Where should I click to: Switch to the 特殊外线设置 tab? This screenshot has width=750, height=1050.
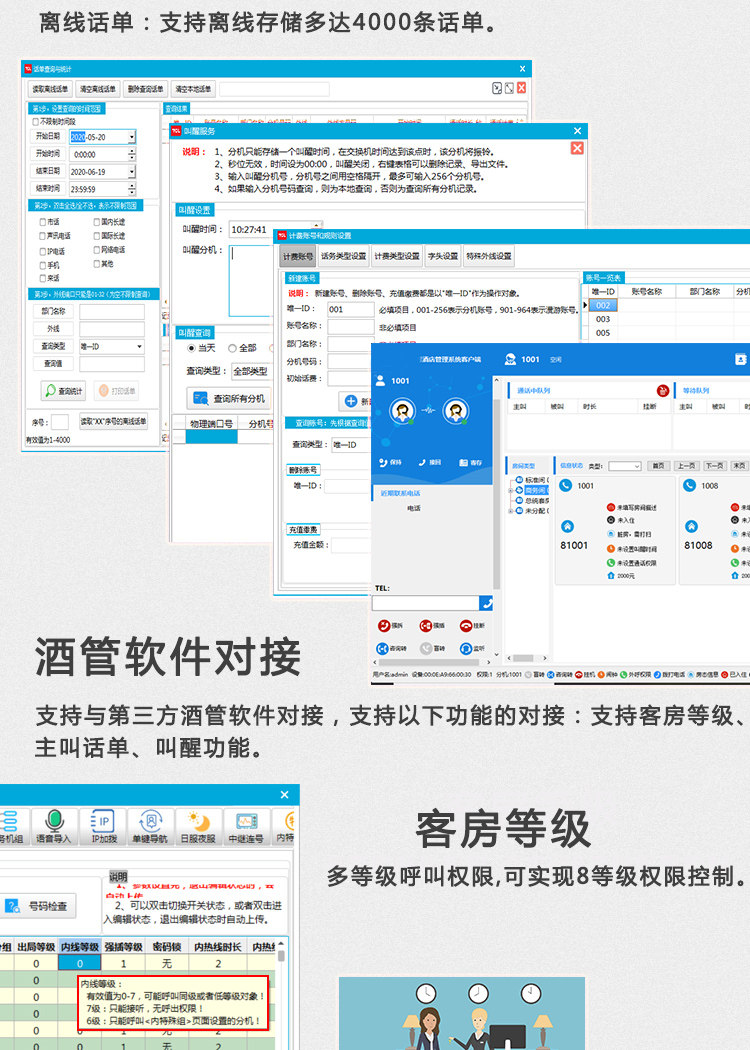(x=489, y=256)
